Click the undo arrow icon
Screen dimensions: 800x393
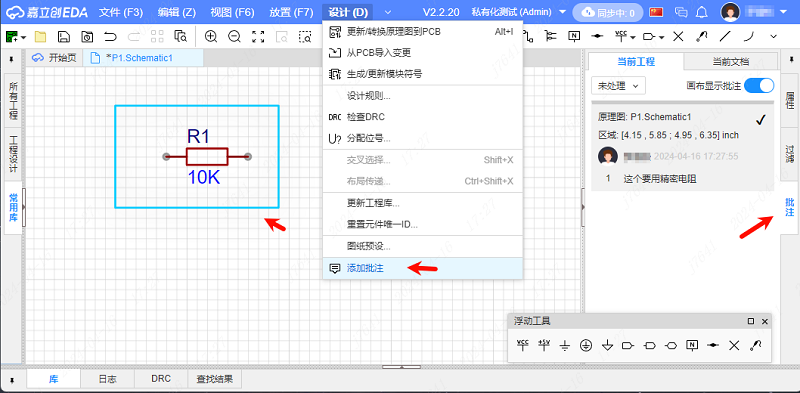click(110, 36)
